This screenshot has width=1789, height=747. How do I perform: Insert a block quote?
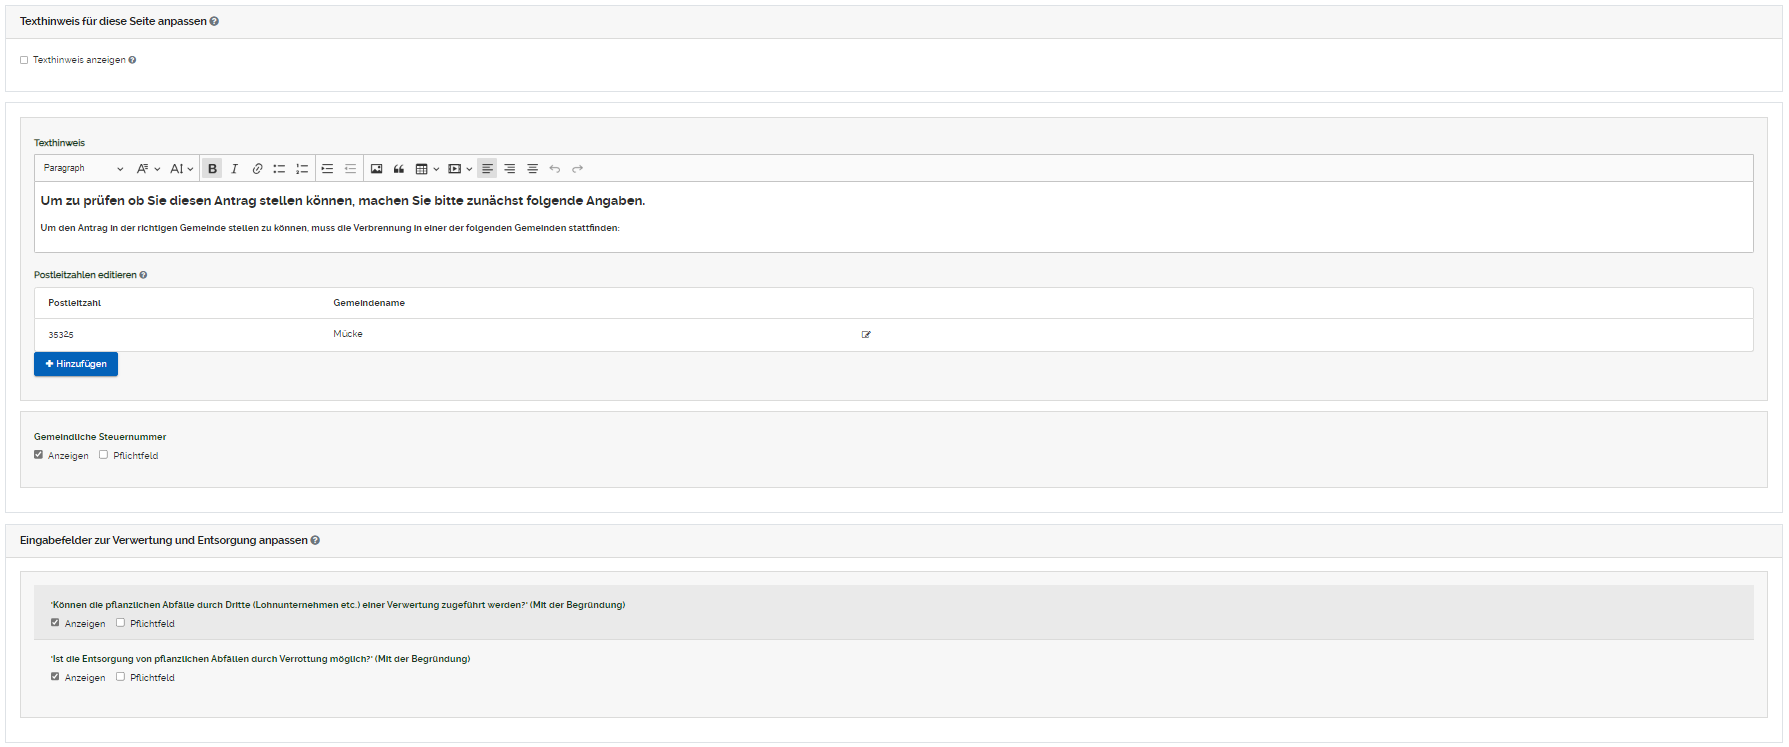[399, 169]
